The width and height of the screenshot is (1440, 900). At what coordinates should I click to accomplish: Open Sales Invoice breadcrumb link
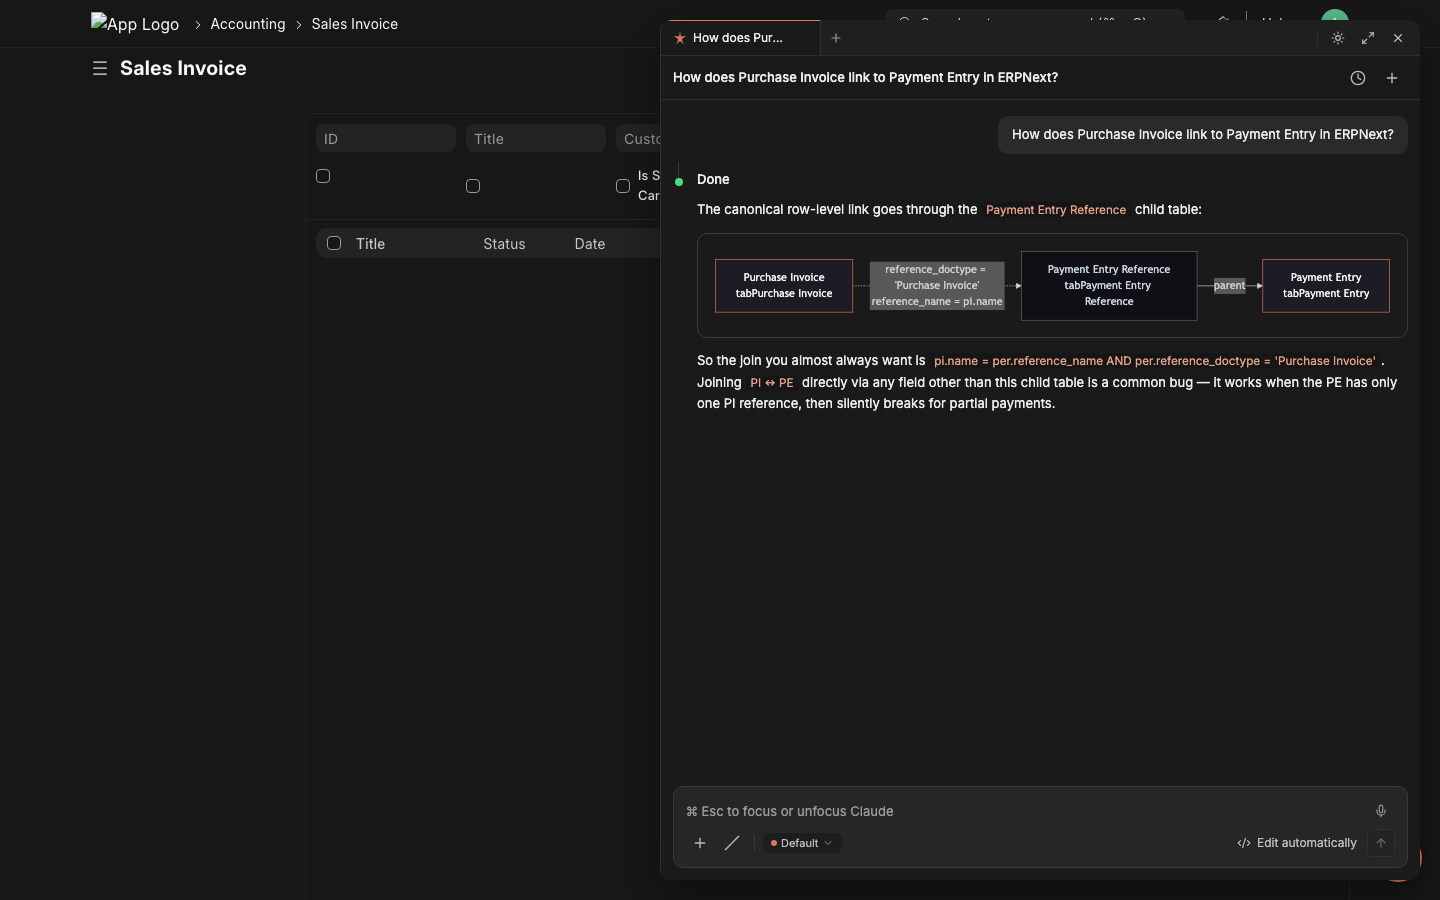point(355,24)
